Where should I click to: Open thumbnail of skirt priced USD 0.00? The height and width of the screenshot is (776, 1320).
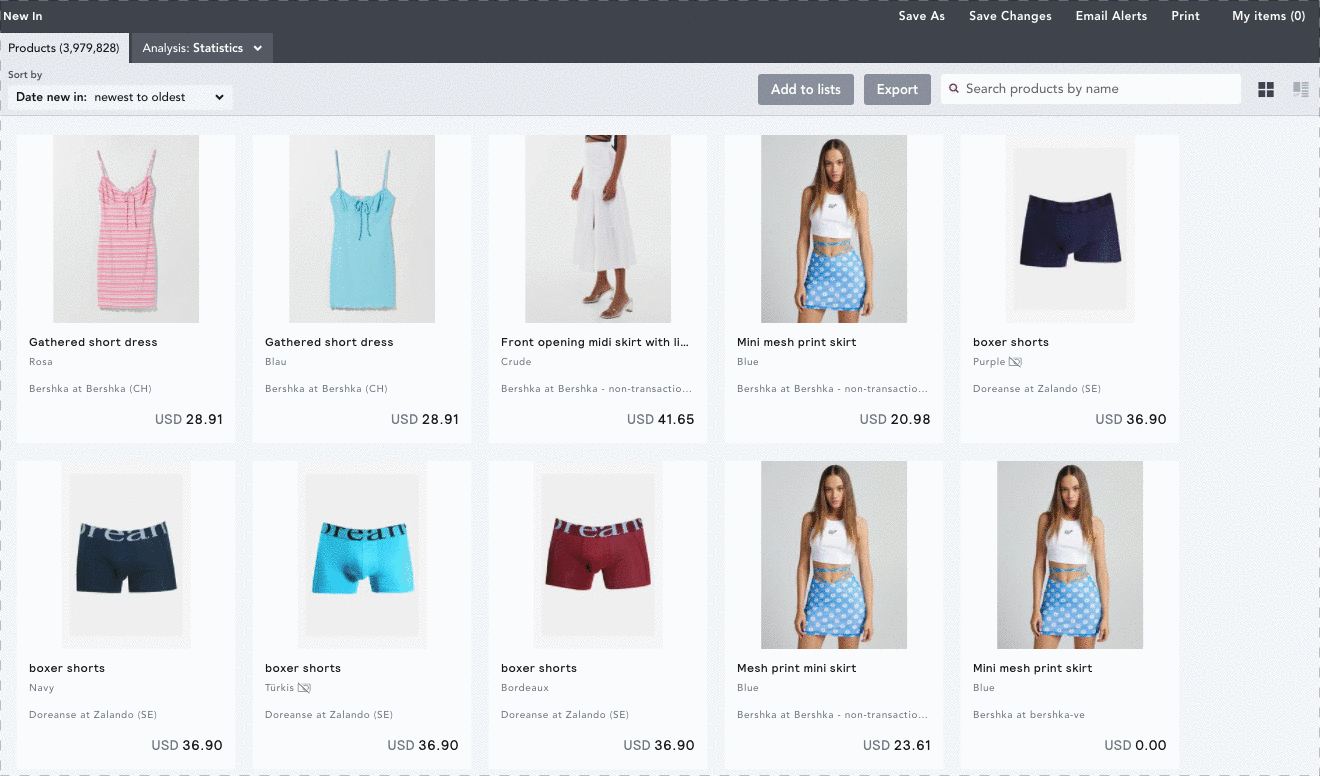click(x=1070, y=555)
